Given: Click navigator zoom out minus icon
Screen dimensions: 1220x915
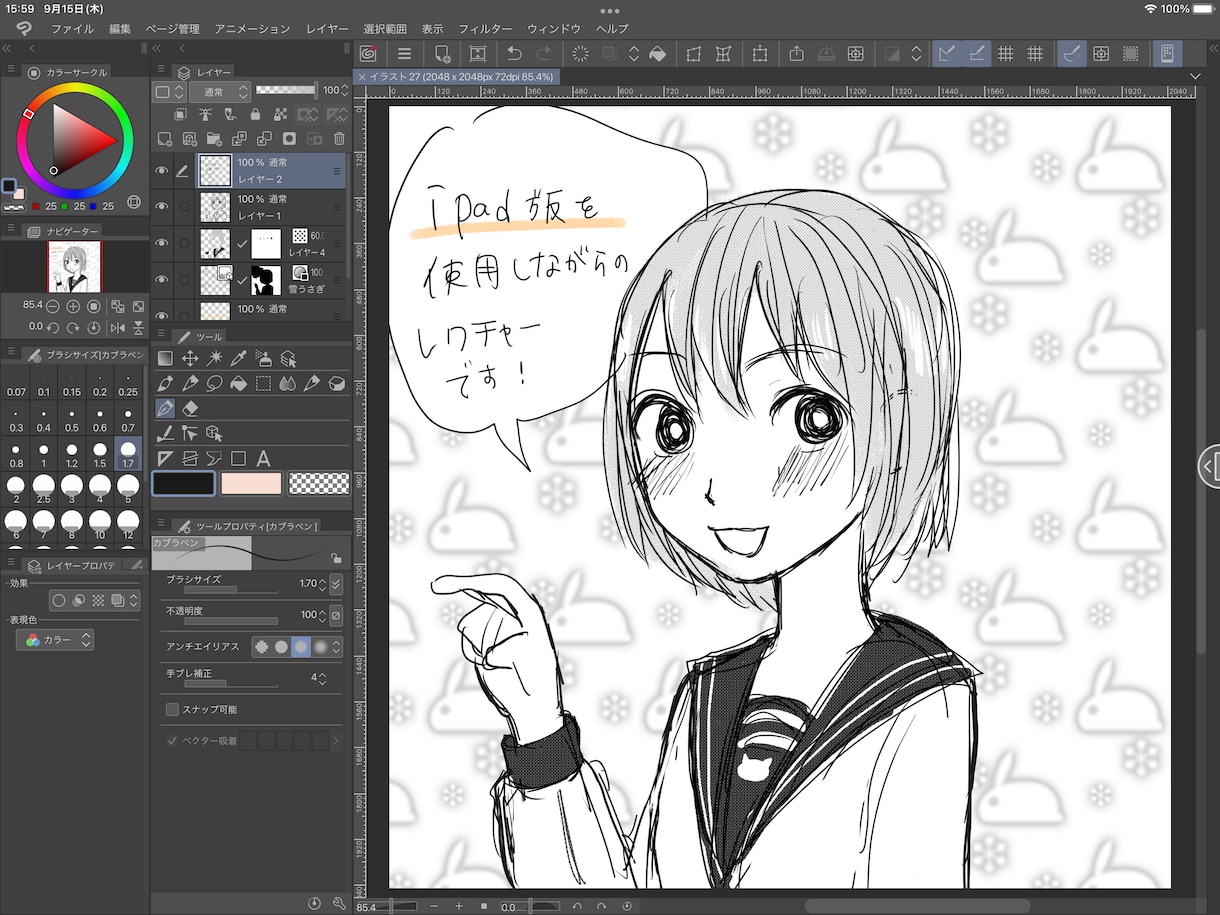Looking at the screenshot, I should coord(52,306).
